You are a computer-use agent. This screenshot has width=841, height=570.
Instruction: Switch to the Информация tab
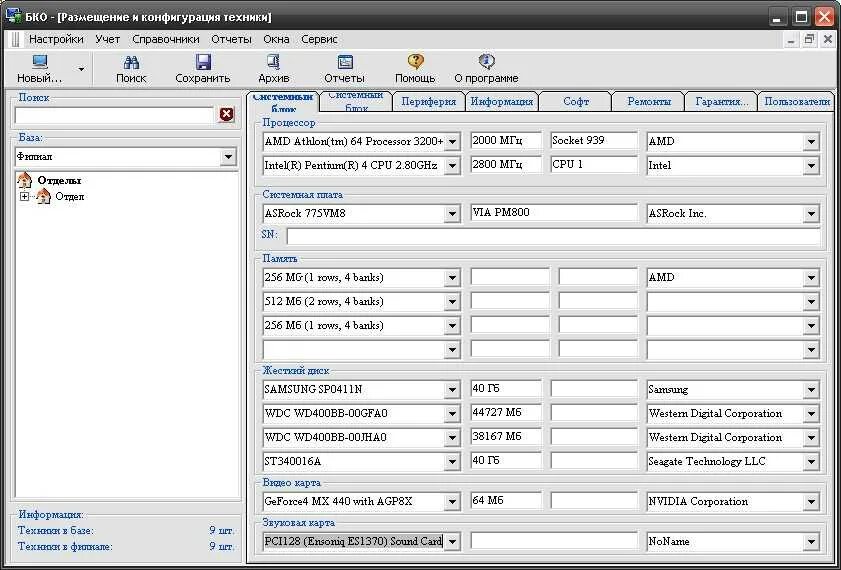[501, 101]
